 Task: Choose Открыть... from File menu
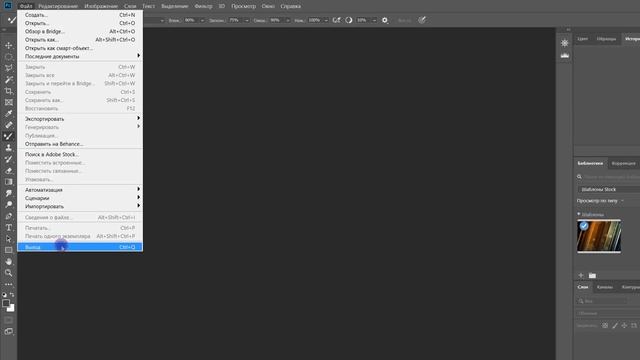point(80,23)
